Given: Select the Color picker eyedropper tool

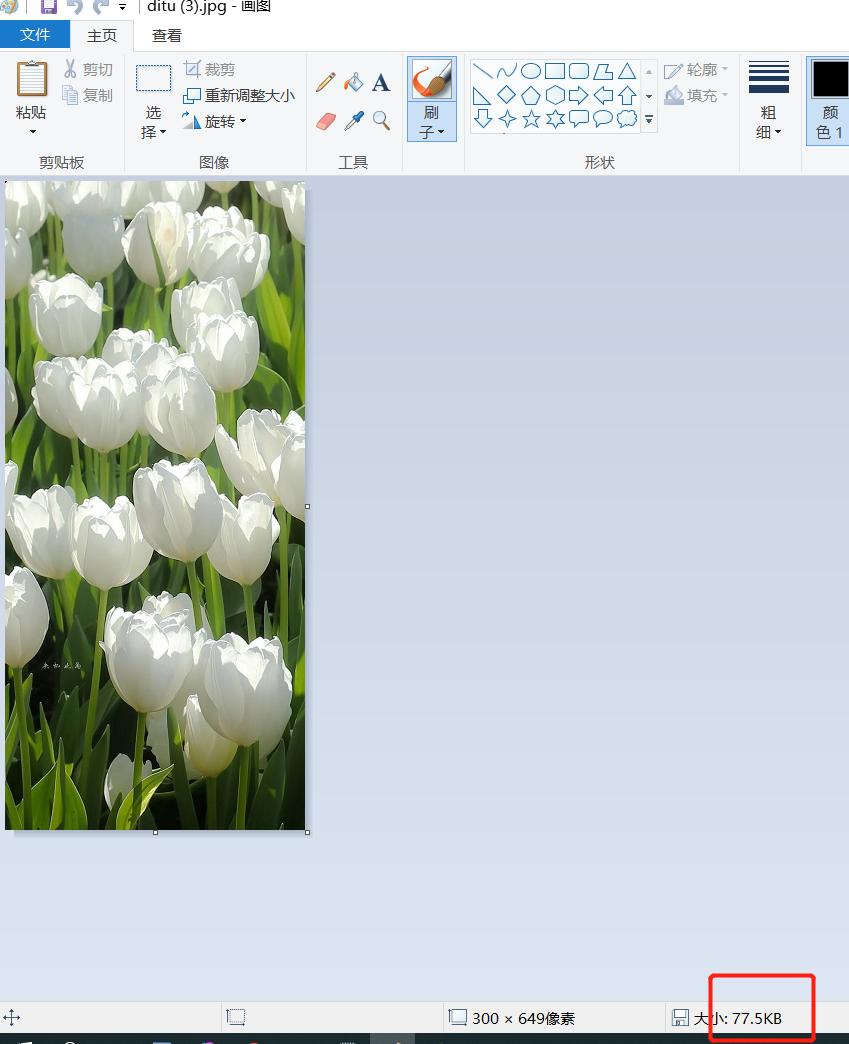Looking at the screenshot, I should (354, 121).
